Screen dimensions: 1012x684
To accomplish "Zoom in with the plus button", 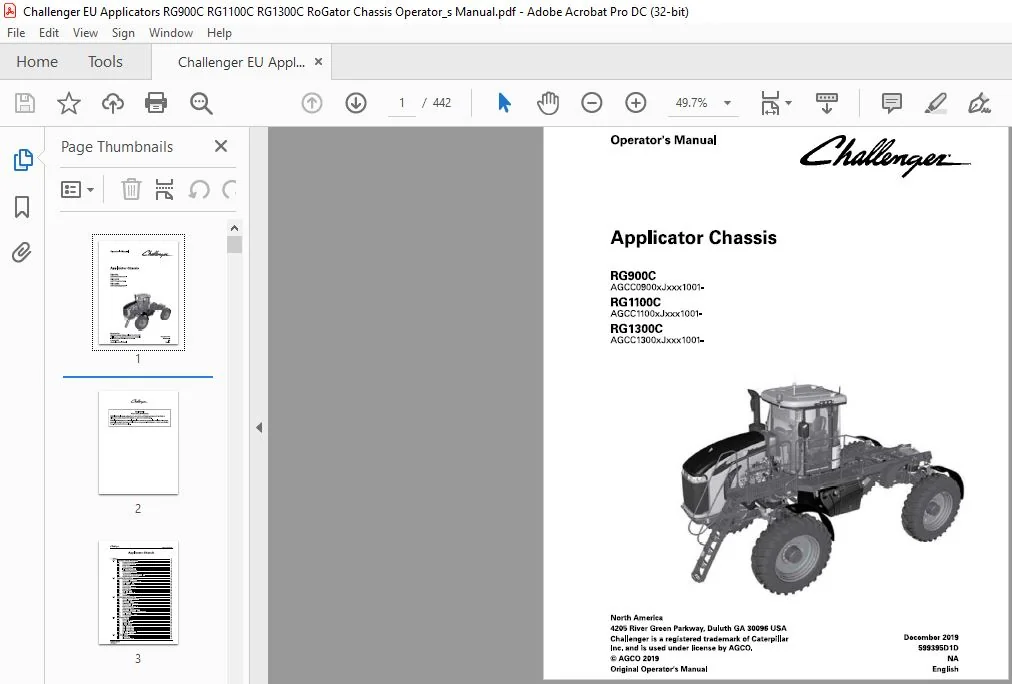I will [636, 103].
